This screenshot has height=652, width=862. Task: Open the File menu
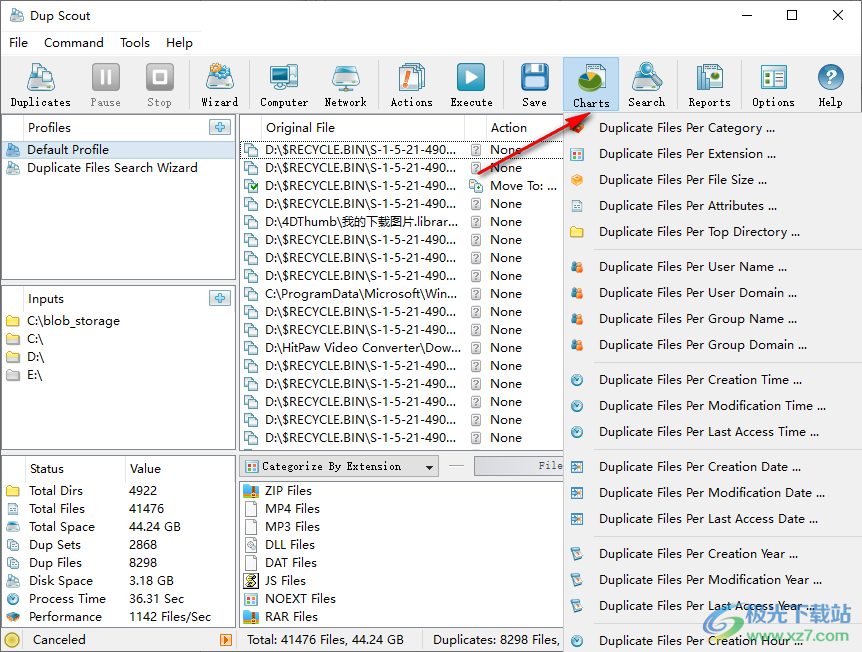pyautogui.click(x=18, y=43)
